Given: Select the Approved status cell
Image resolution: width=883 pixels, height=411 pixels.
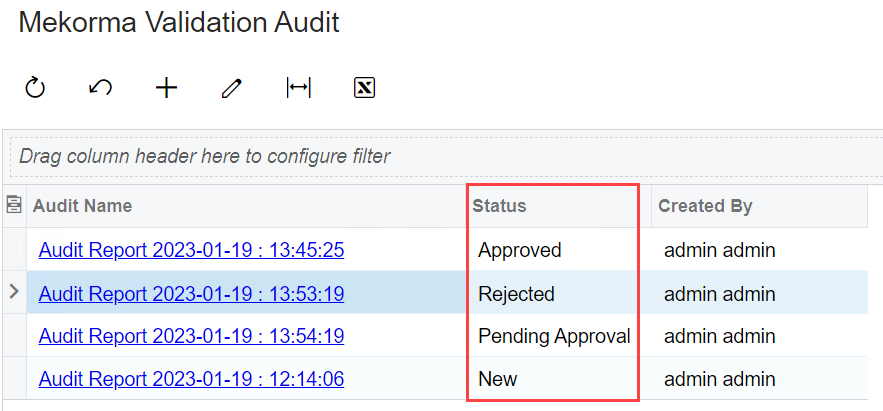Looking at the screenshot, I should point(520,250).
